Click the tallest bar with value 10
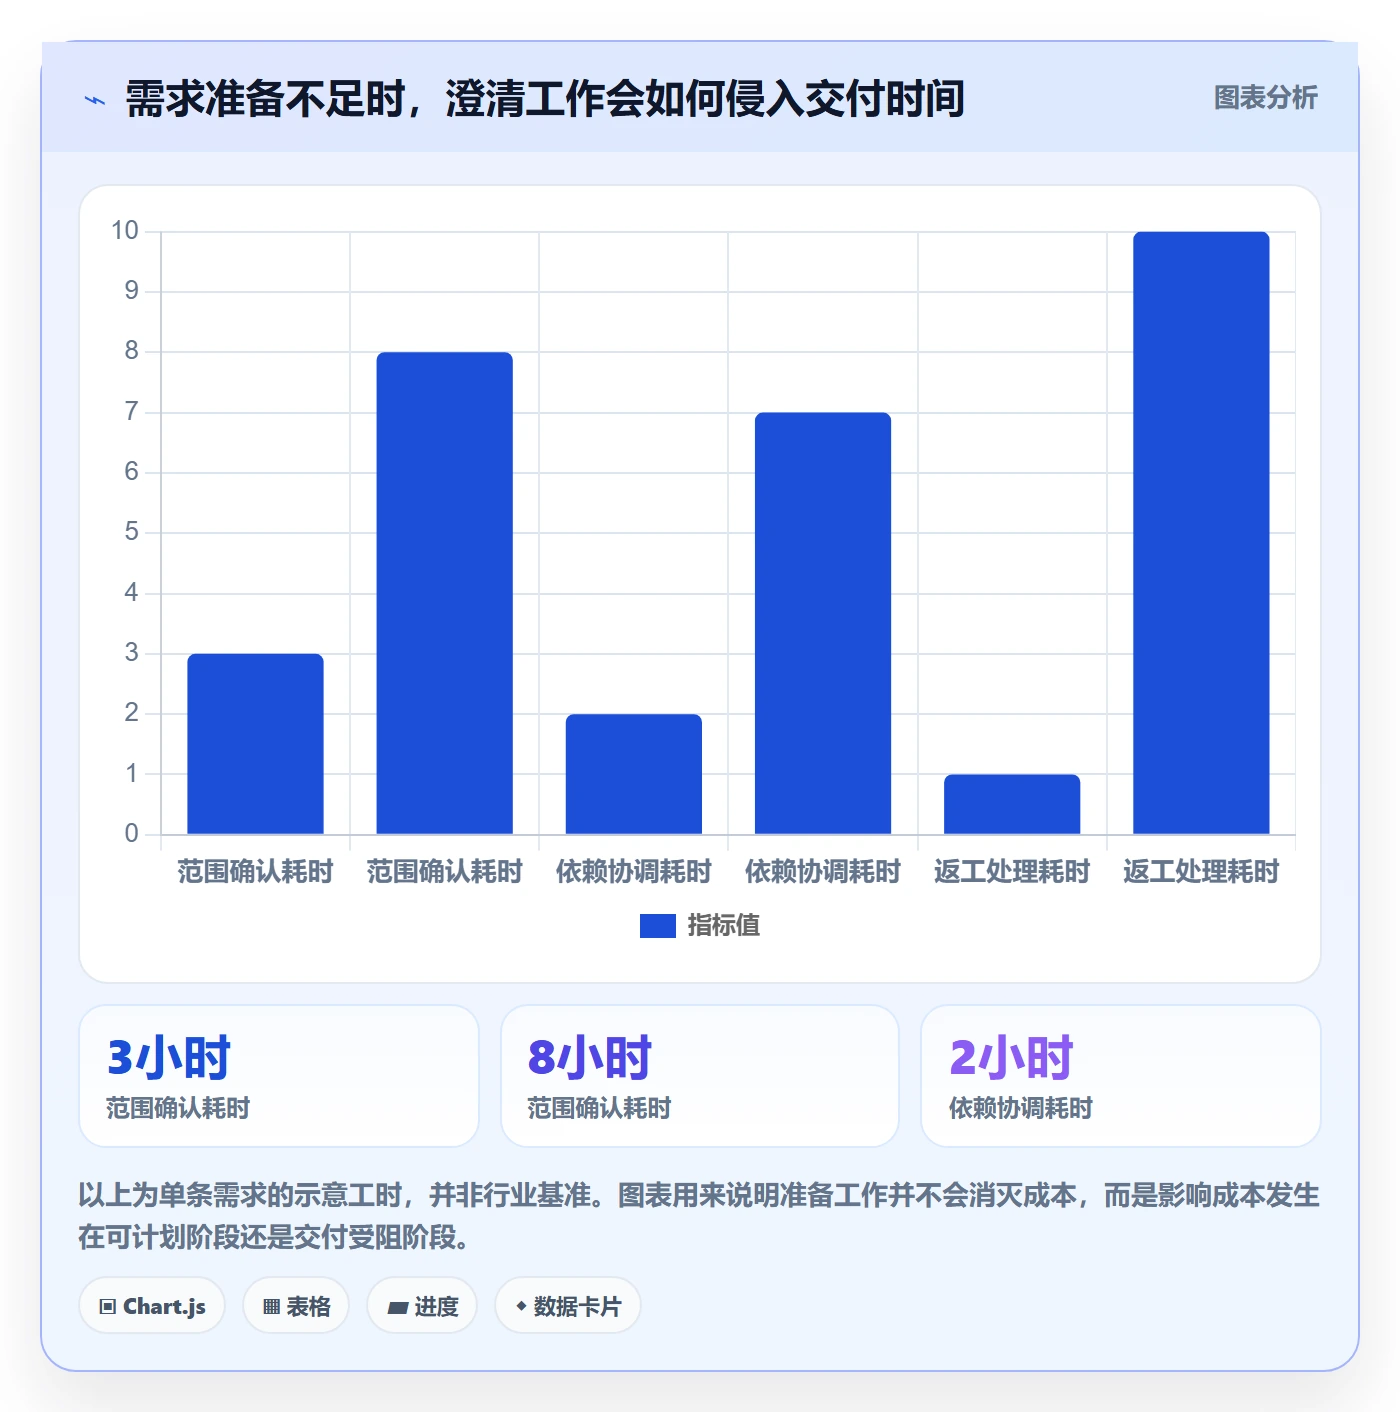The image size is (1400, 1412). [1201, 533]
